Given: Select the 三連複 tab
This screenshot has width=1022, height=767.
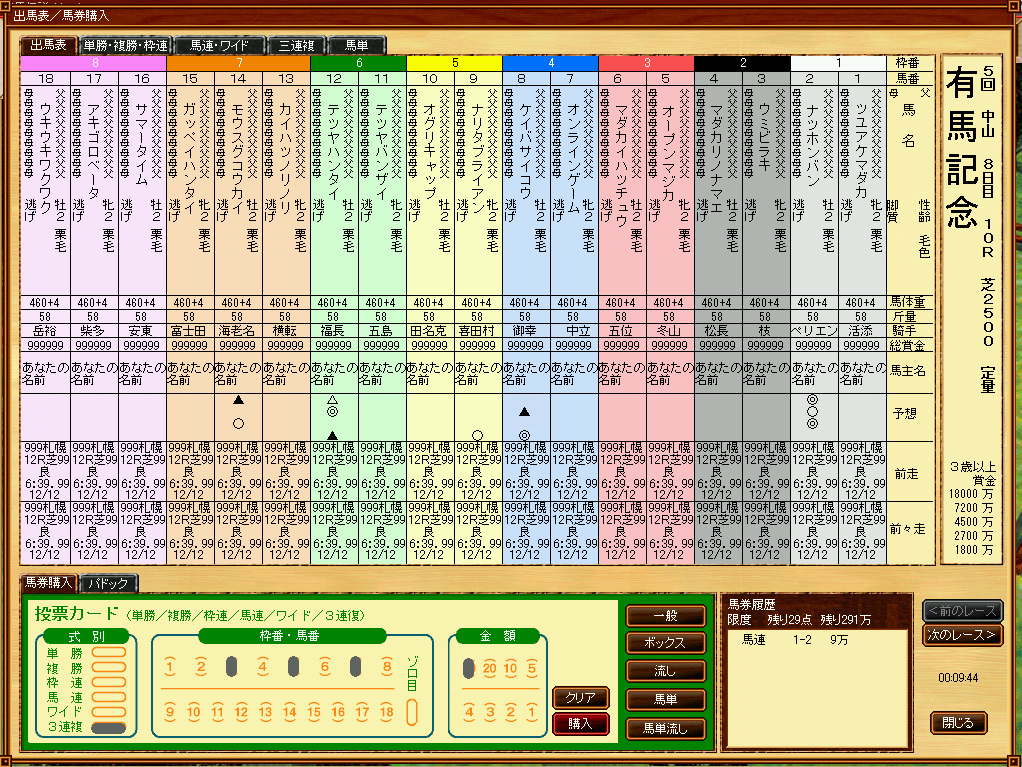Looking at the screenshot, I should tap(297, 45).
